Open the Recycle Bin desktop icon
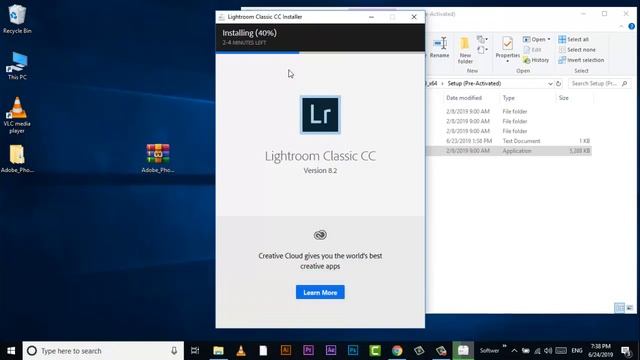The image size is (640, 360). (17, 19)
